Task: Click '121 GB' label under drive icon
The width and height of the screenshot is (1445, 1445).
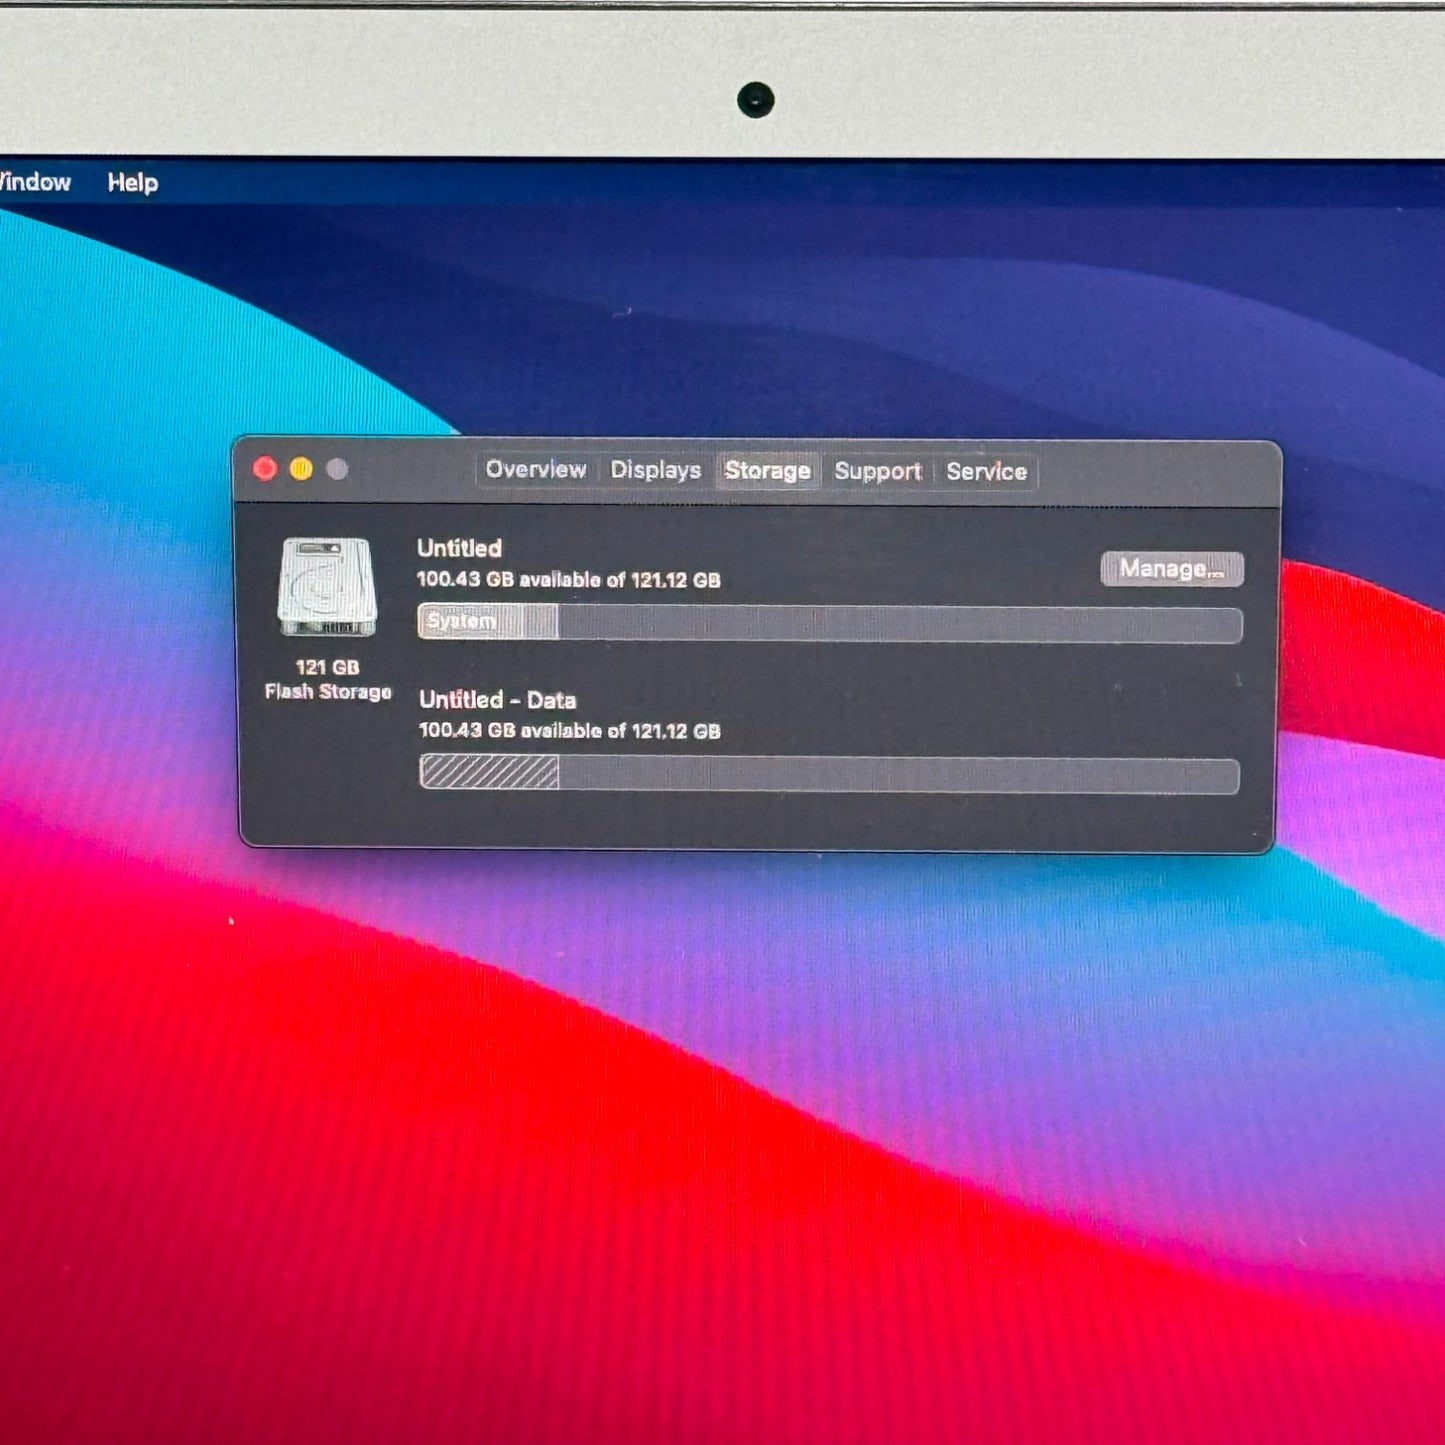Action: click(327, 667)
